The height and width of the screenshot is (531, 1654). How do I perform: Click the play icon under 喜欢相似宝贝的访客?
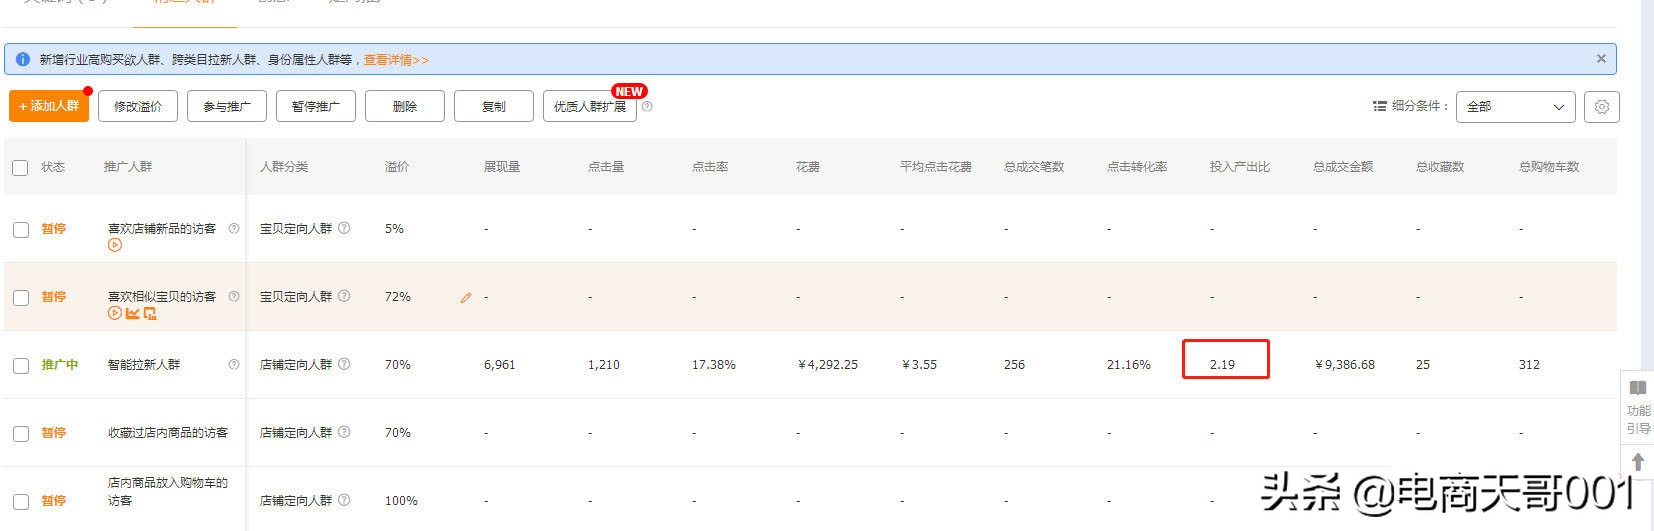115,313
